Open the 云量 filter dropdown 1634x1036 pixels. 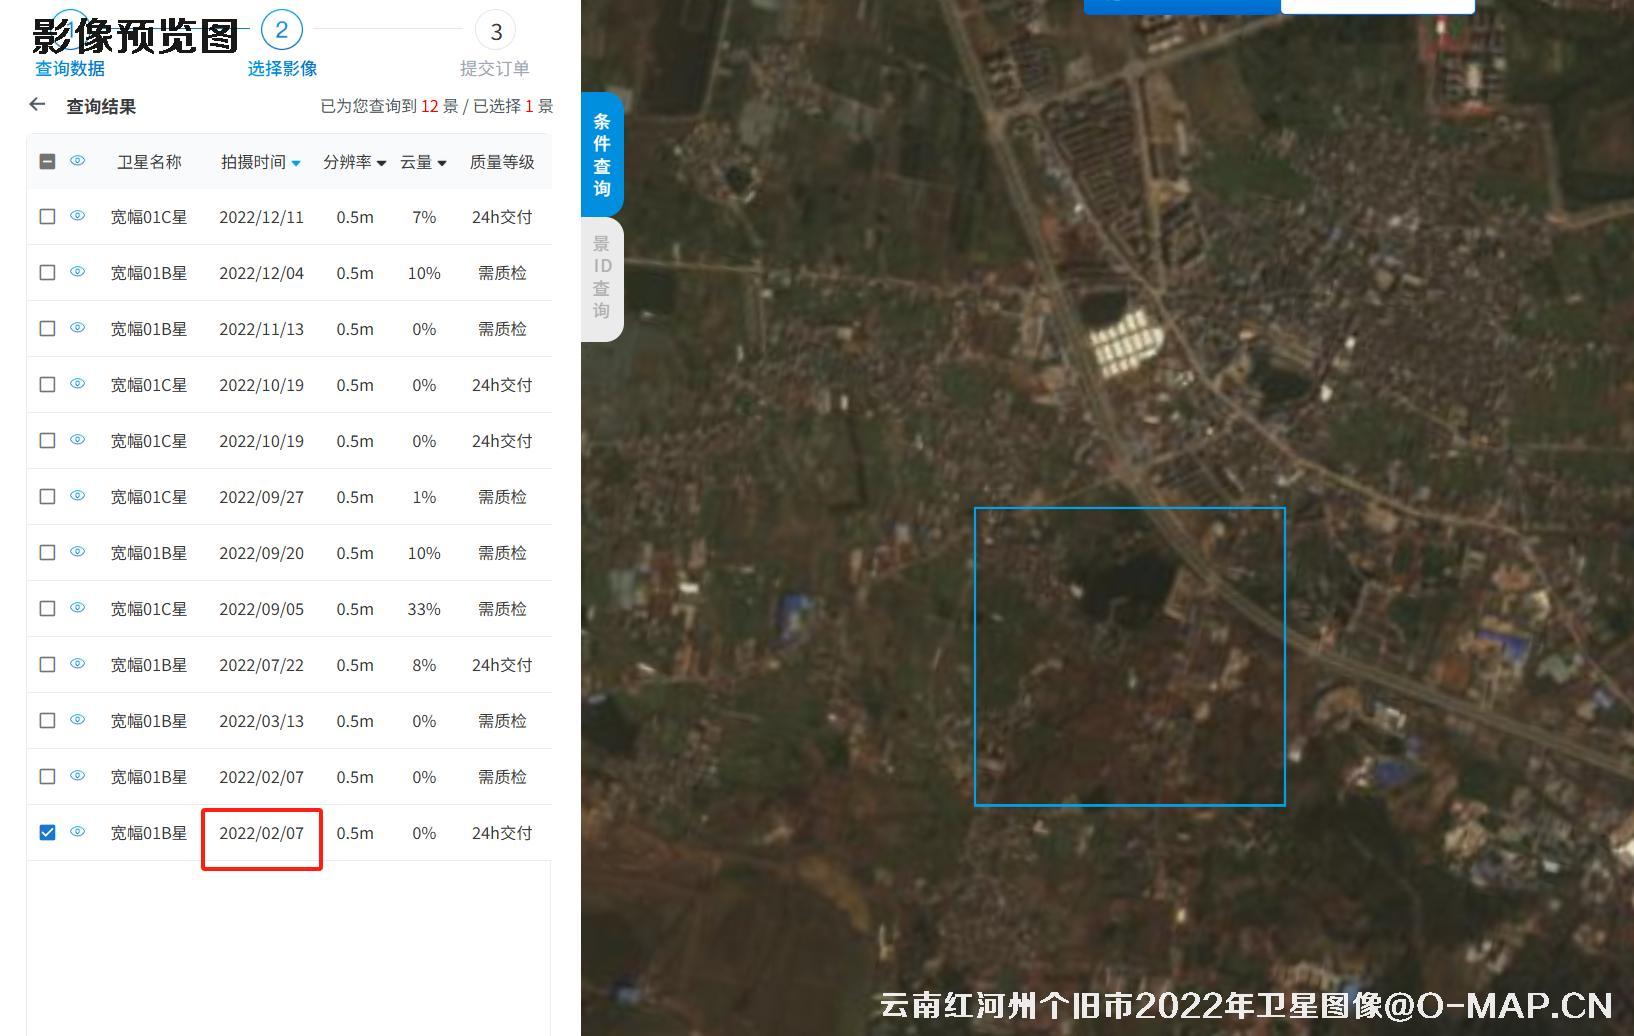tap(441, 162)
